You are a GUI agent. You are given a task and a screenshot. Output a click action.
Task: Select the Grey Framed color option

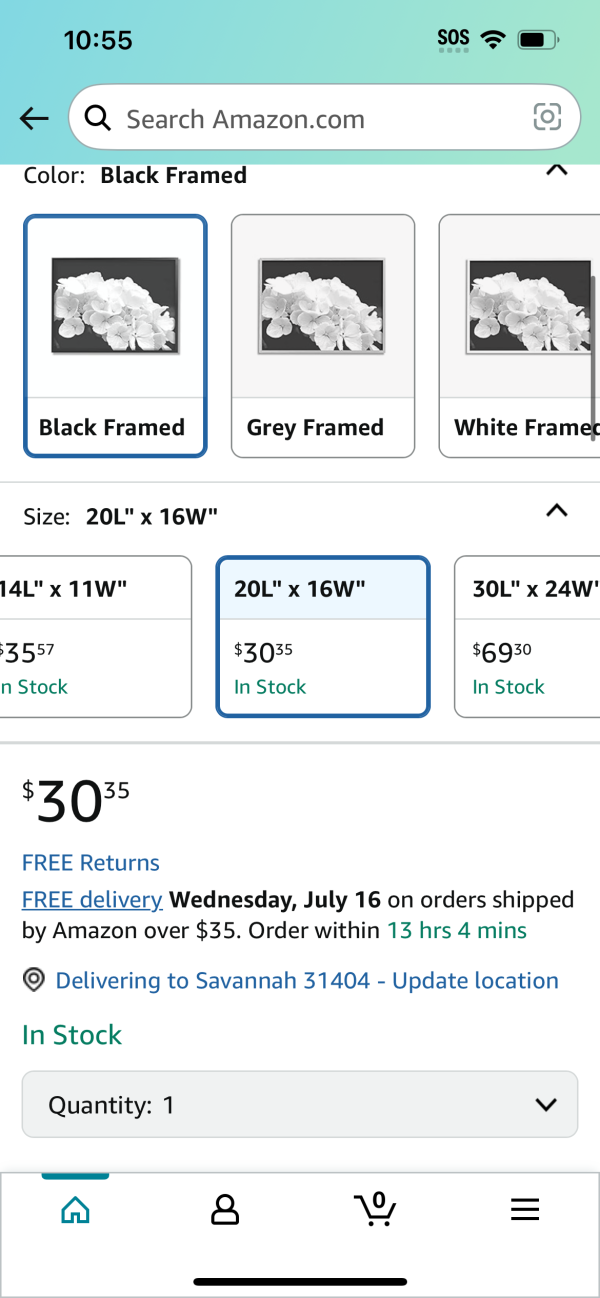click(x=323, y=336)
